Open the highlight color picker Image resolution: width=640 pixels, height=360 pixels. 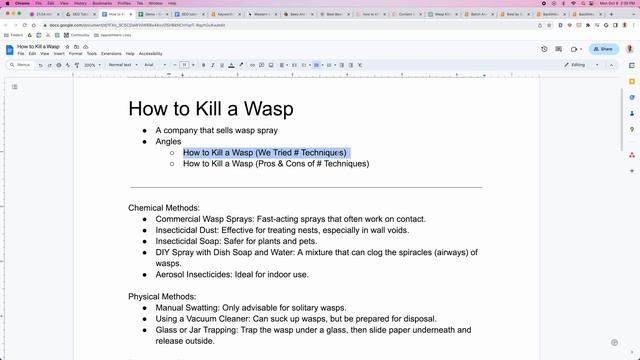[x=241, y=65]
